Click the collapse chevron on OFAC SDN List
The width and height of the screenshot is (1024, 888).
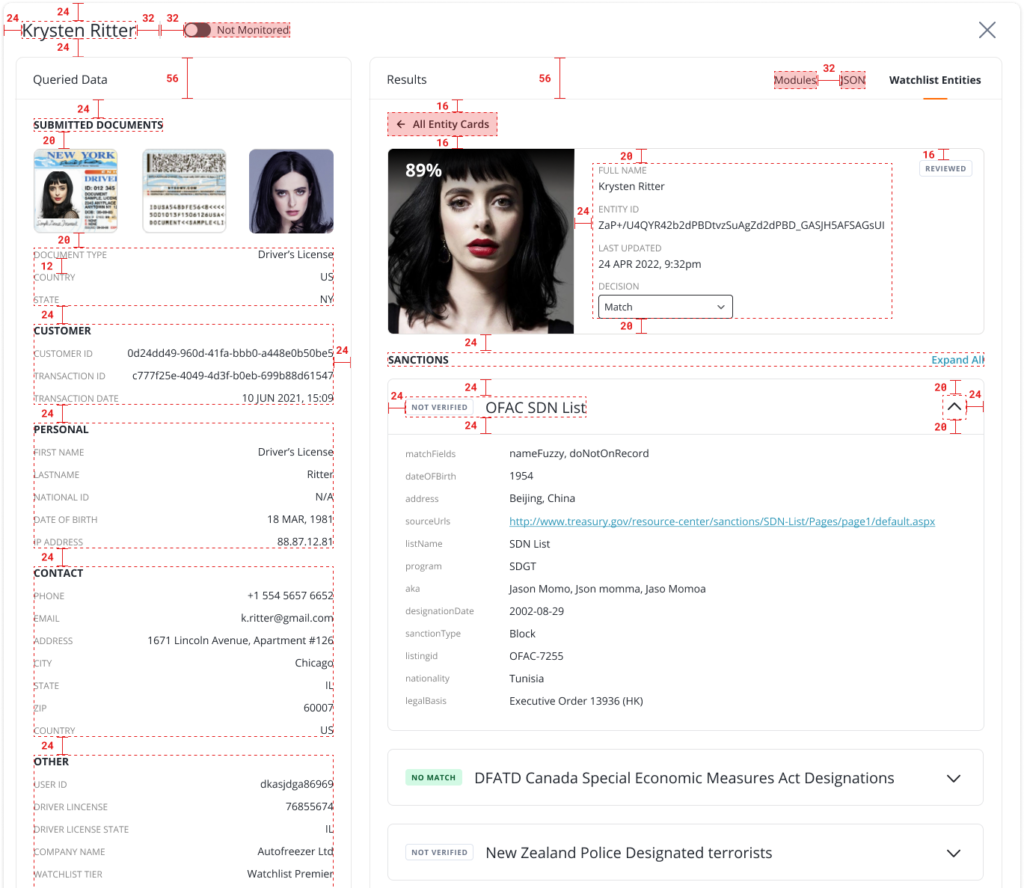955,406
